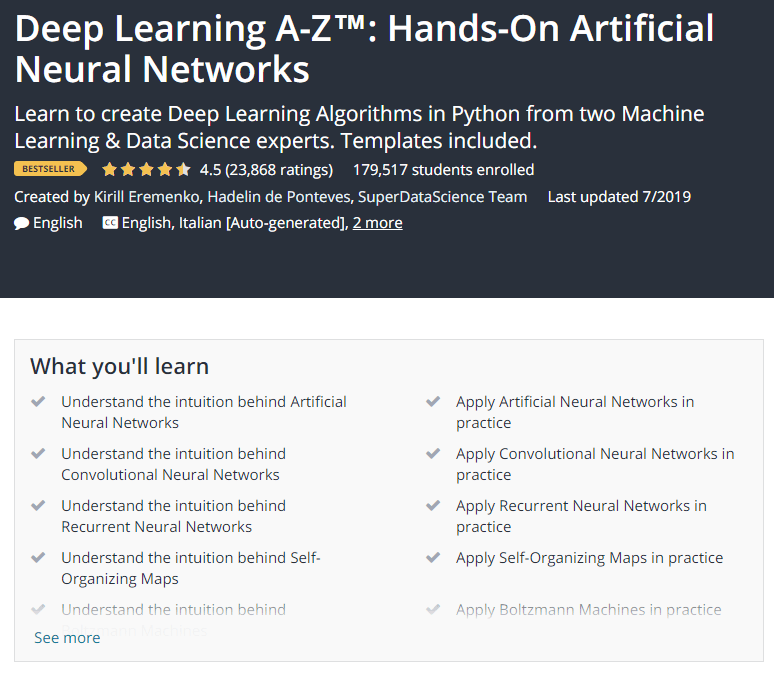Viewport: 774px width, 677px height.
Task: Click the 4.5 (23,868 ratings) text
Action: click(x=266, y=170)
